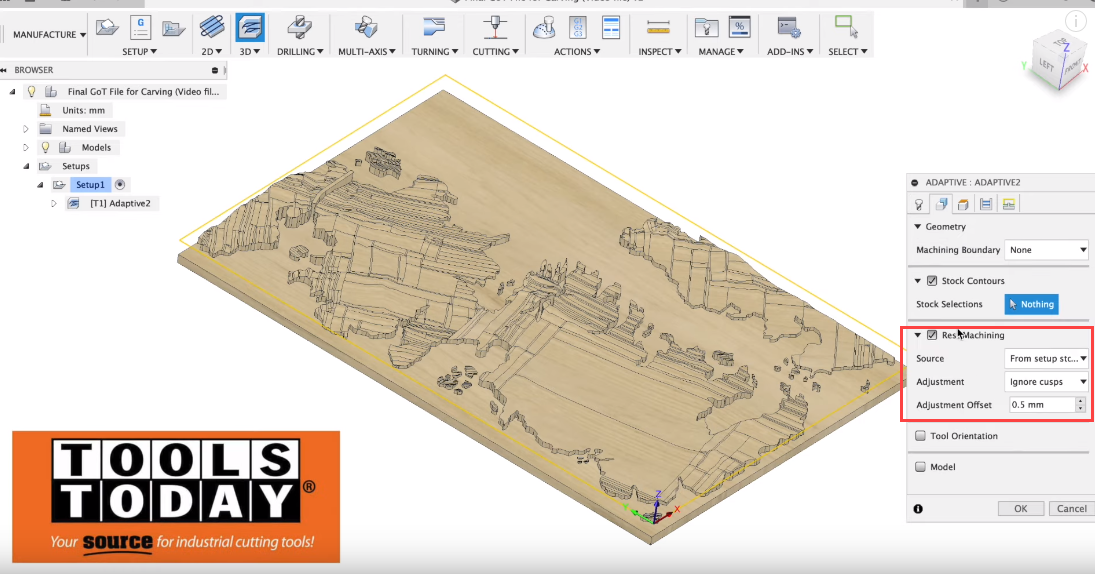This screenshot has width=1095, height=574.
Task: Select Setup1 in the browser tree
Action: (90, 184)
